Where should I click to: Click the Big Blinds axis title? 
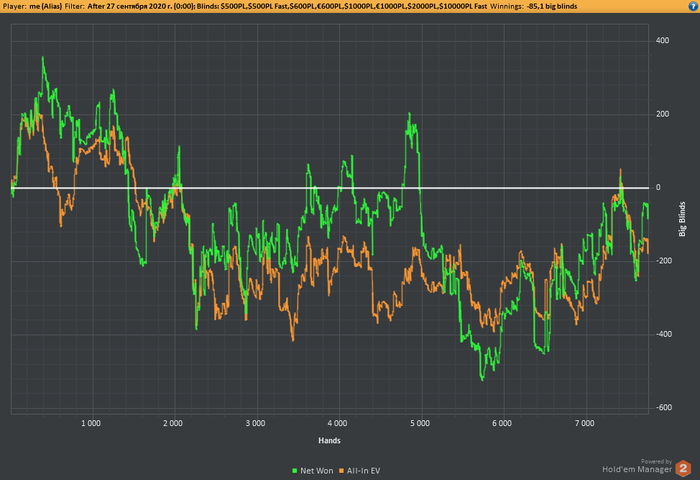tap(682, 219)
